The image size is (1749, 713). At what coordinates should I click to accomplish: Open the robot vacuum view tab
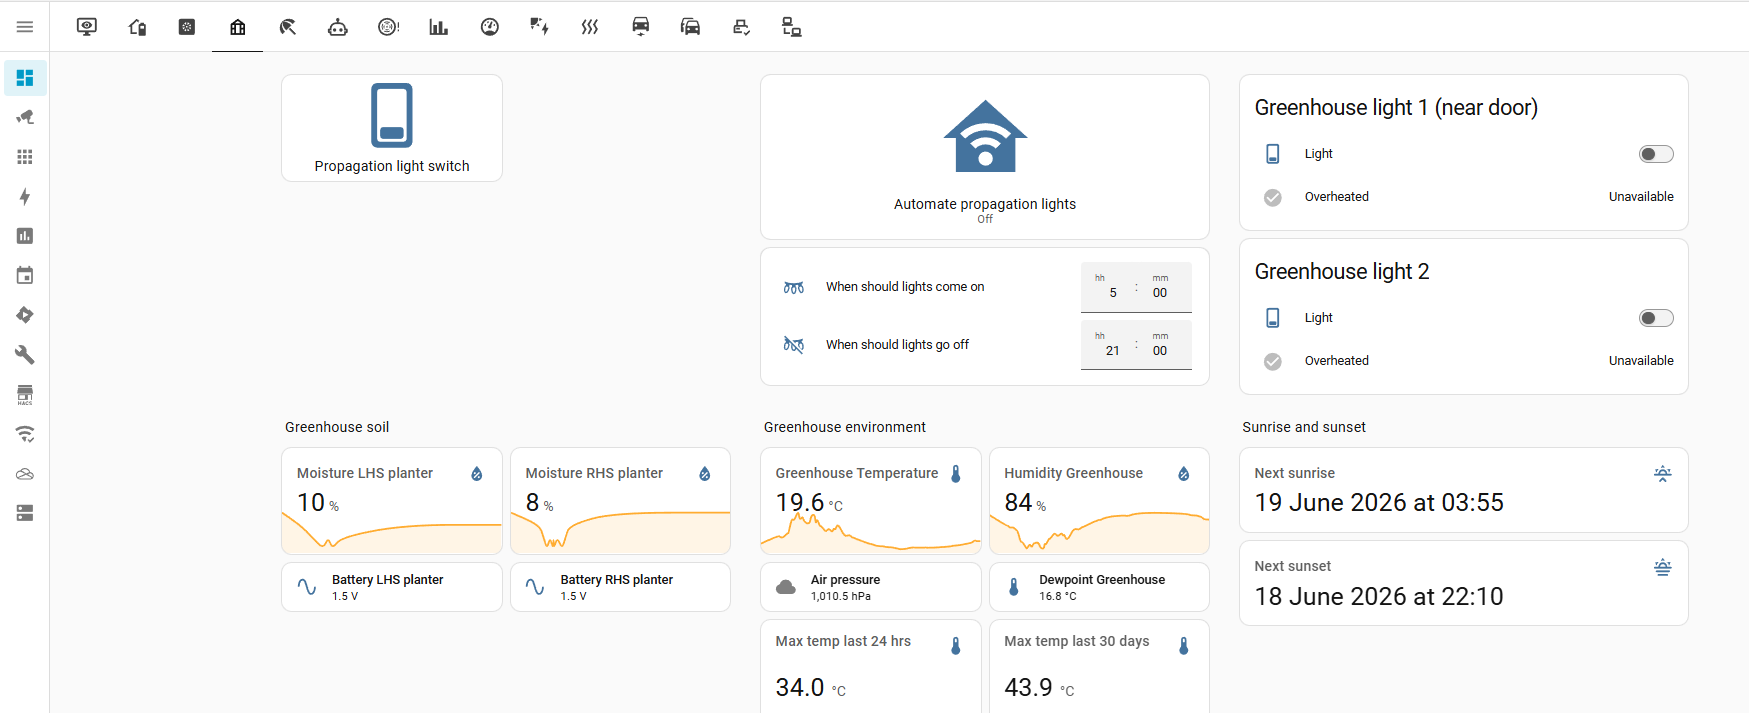tap(338, 27)
